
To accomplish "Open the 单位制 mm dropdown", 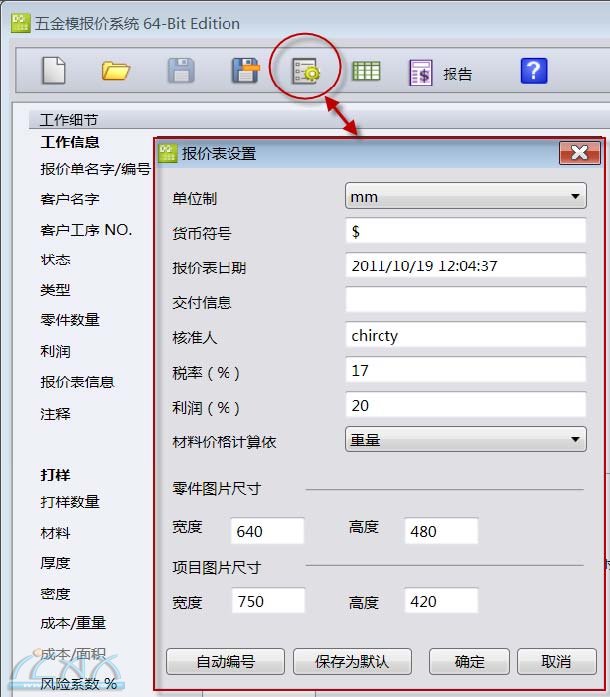I will pos(466,196).
